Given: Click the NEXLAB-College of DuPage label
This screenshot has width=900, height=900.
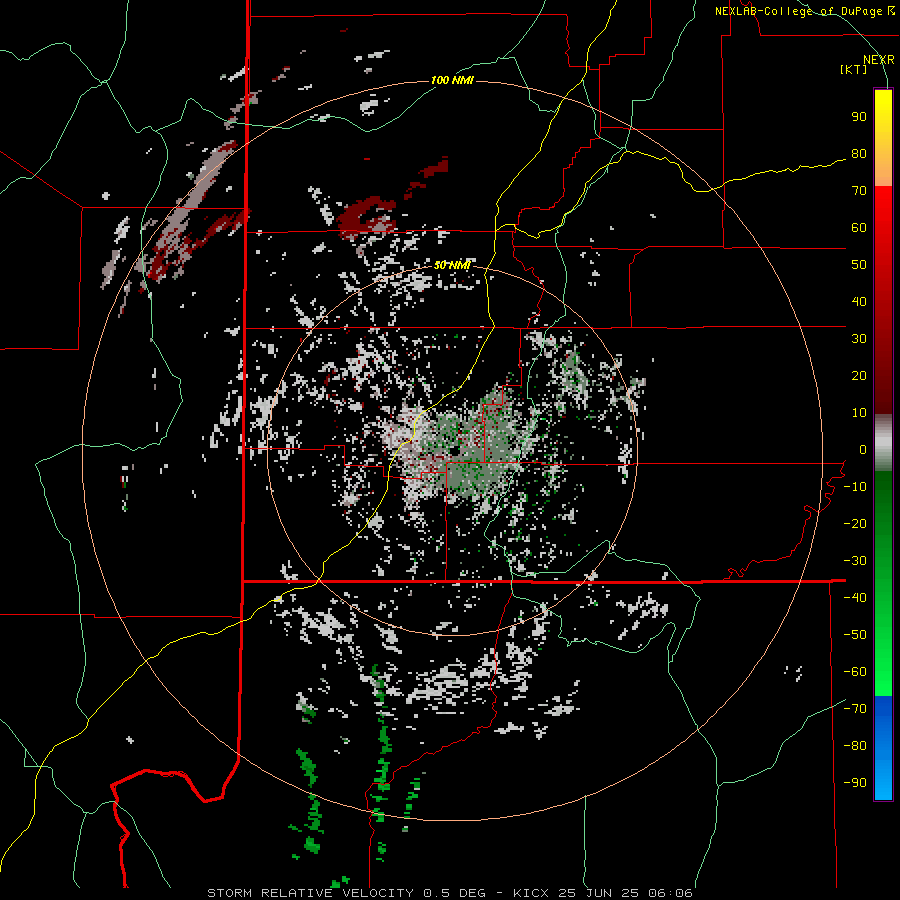Looking at the screenshot, I should click(x=804, y=11).
